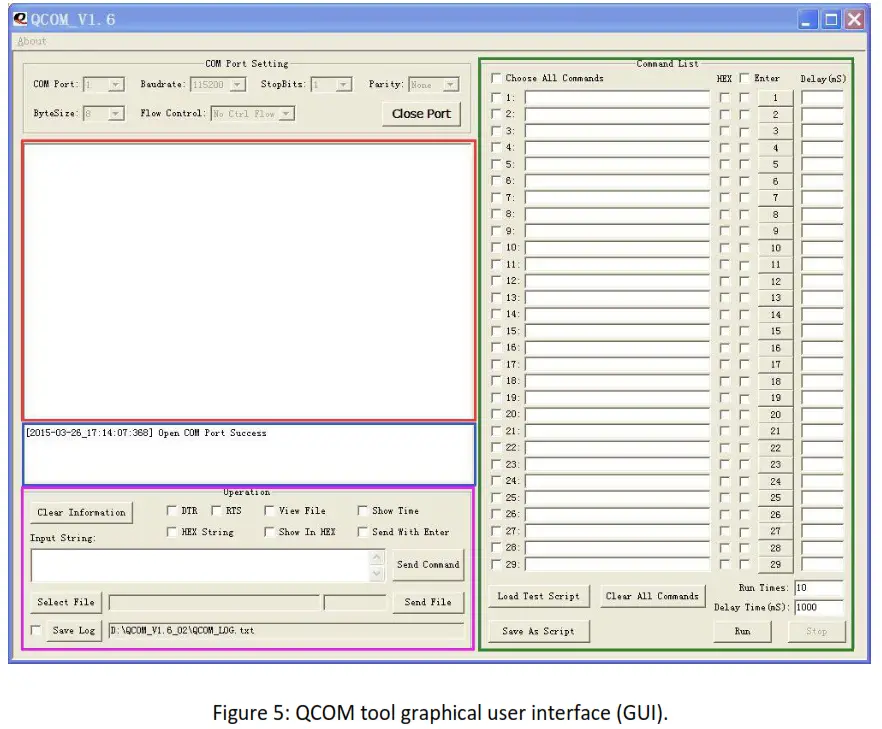Image resolution: width=882 pixels, height=729 pixels.
Task: Maximize the QCOM window
Action: tap(831, 20)
